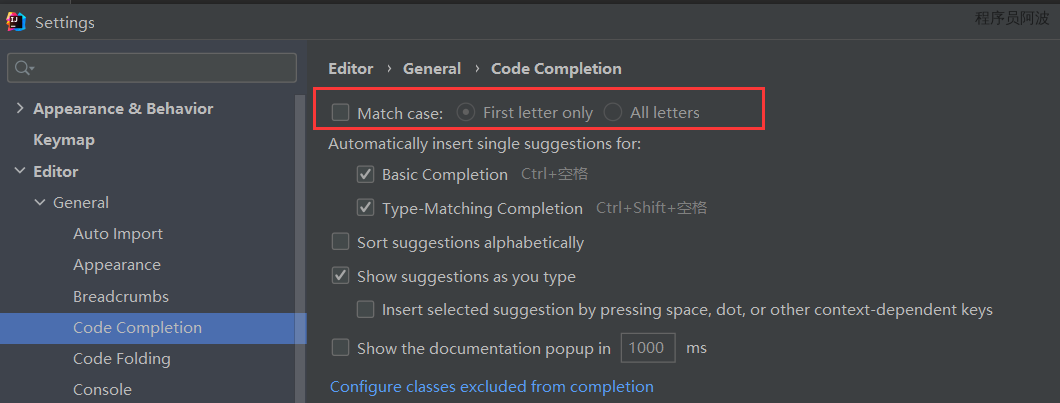Select First letter only radio button
Screen dimensions: 1060x403
coord(466,112)
